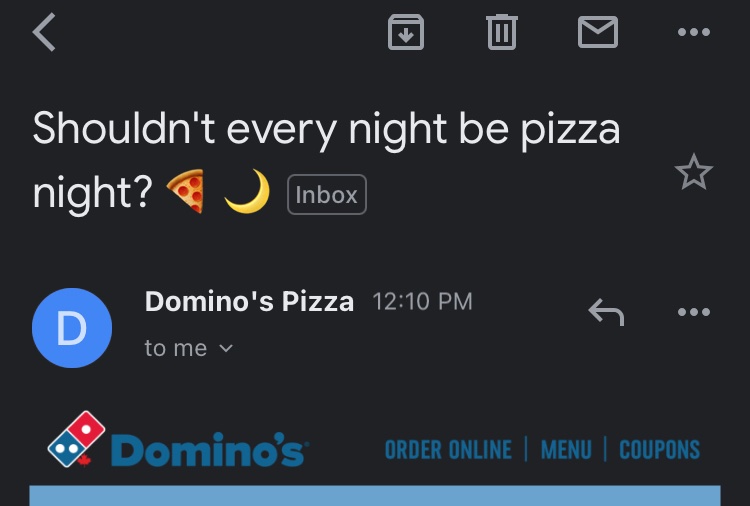Go back using the left arrow
The width and height of the screenshot is (750, 506).
[44, 32]
